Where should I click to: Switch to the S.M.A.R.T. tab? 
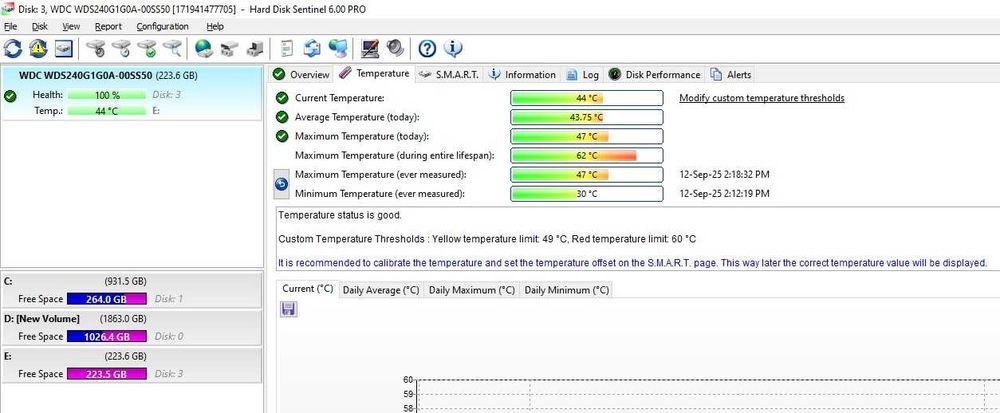click(x=449, y=75)
